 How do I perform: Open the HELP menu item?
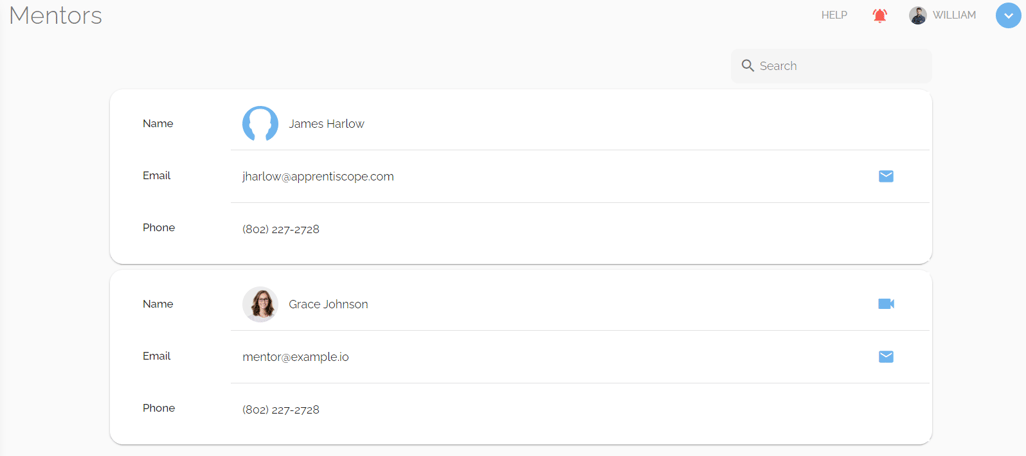(x=834, y=16)
